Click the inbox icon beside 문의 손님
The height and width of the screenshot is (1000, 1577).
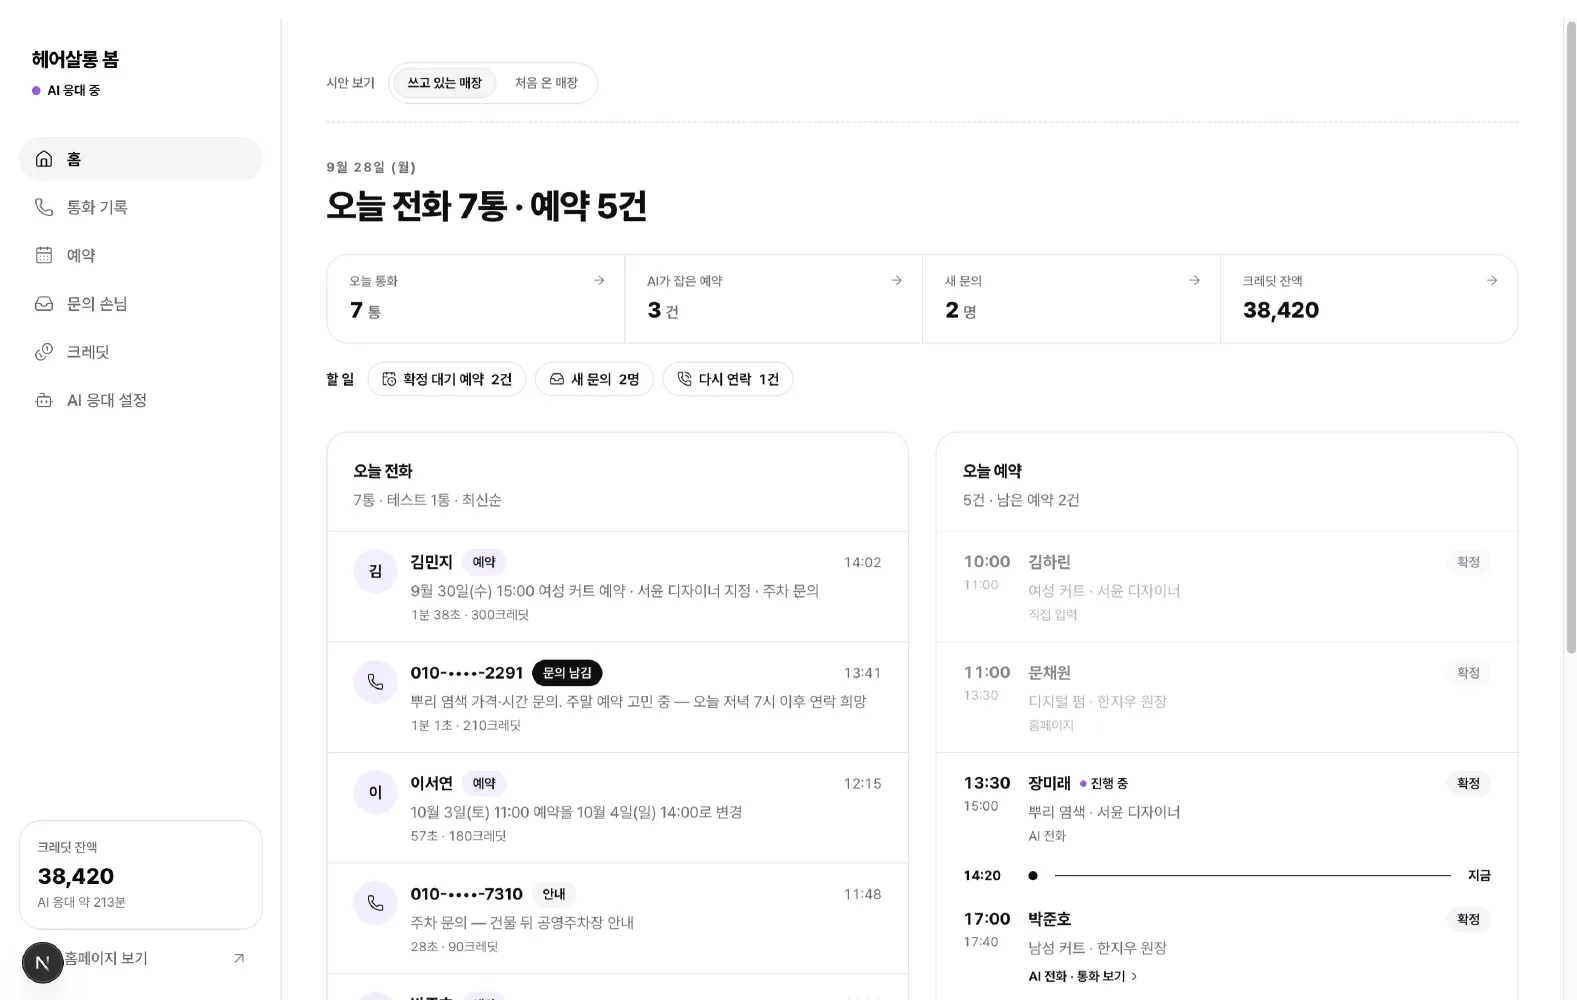click(44, 304)
